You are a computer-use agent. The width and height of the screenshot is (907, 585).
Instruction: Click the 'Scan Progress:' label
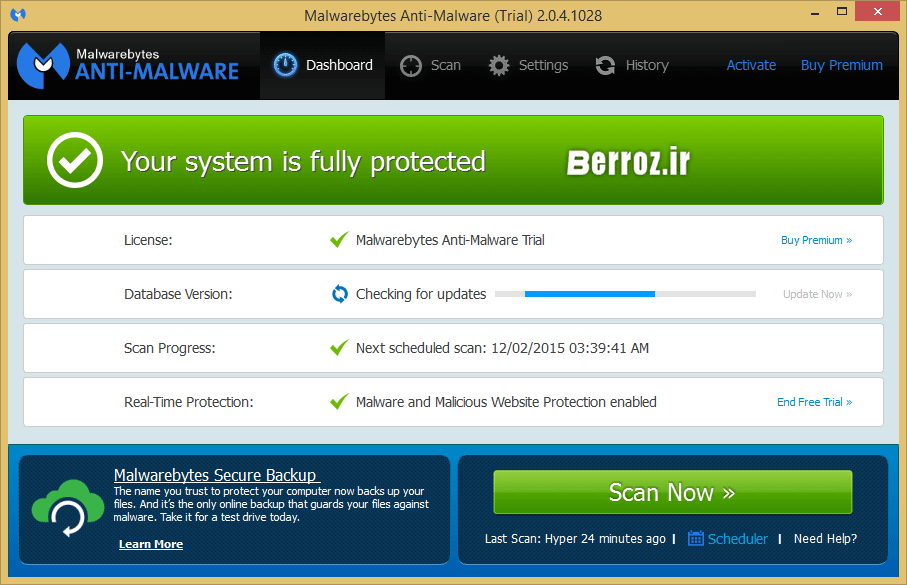click(169, 348)
